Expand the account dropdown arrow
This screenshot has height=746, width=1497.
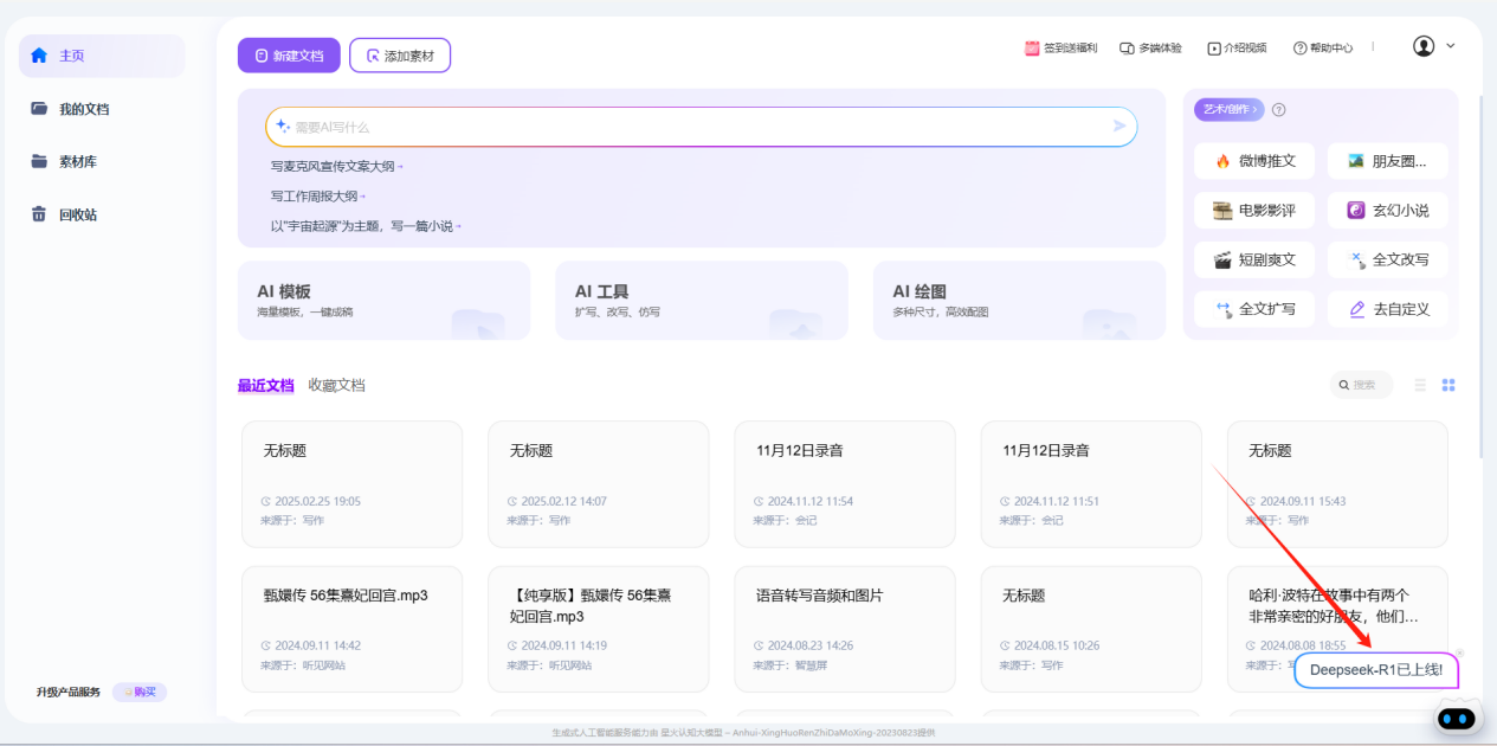tap(1450, 46)
